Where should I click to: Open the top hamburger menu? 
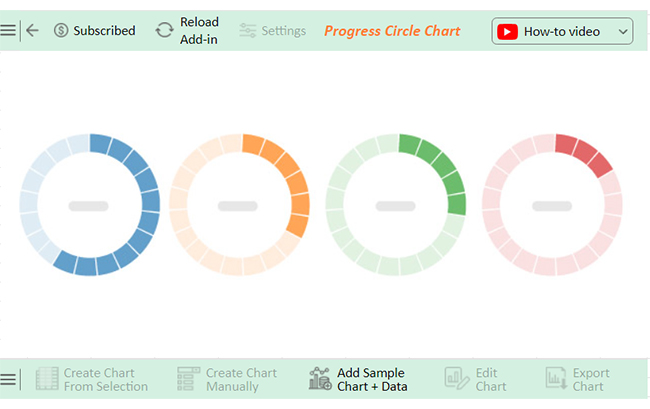pos(8,31)
